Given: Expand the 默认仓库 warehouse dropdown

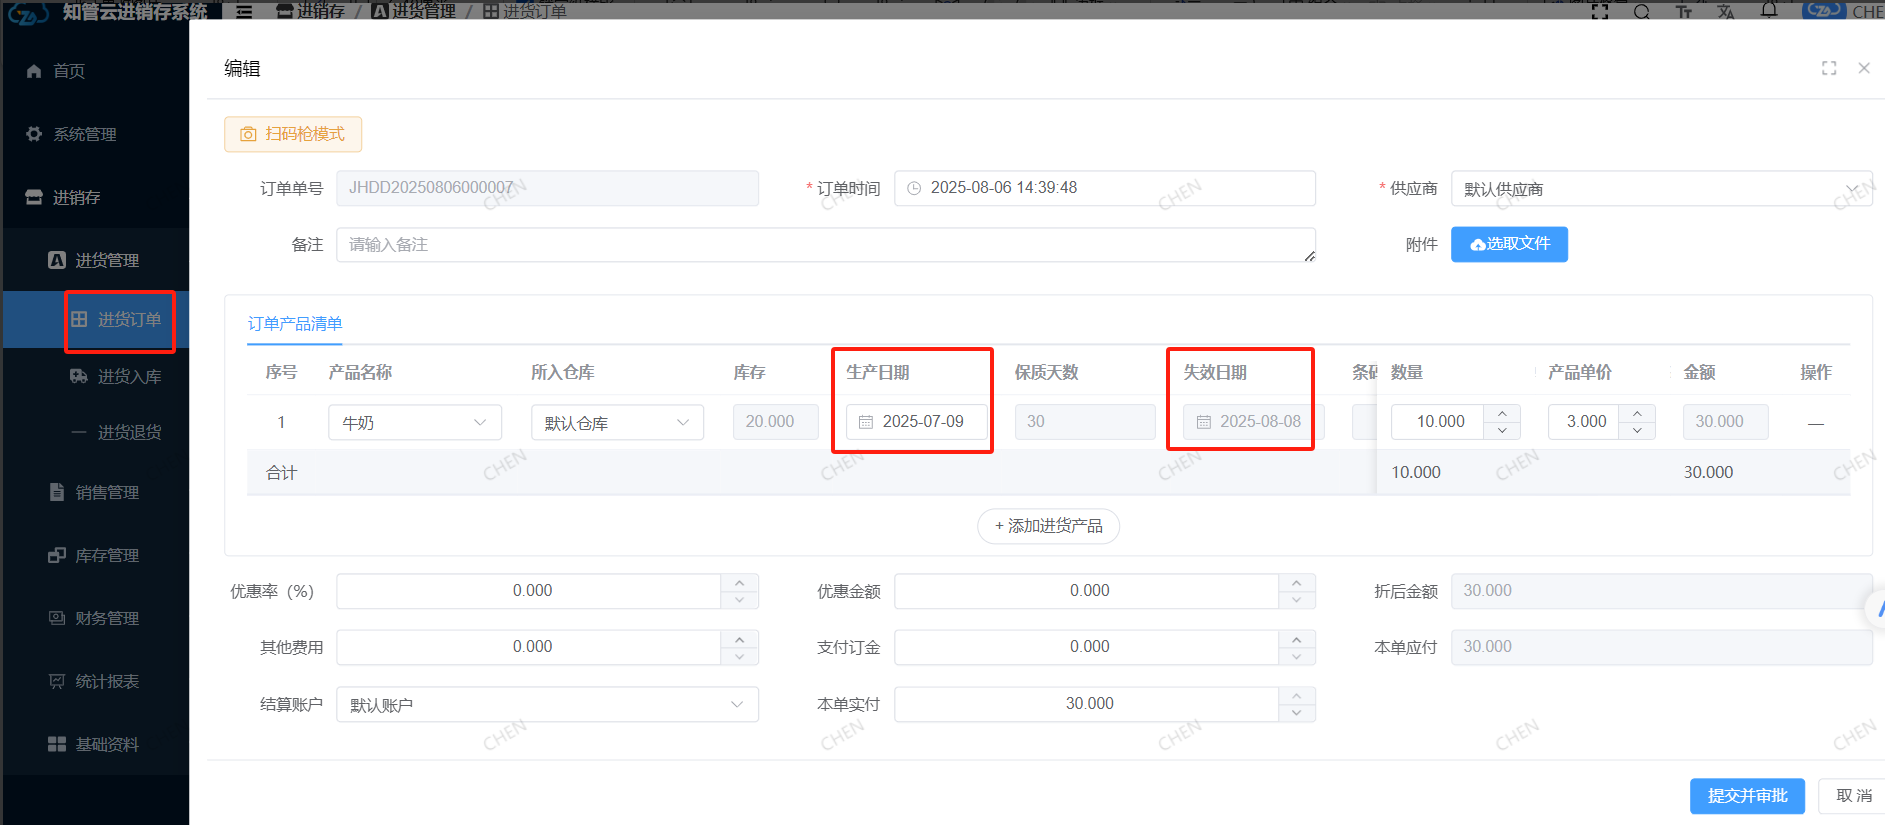Looking at the screenshot, I should tap(616, 422).
